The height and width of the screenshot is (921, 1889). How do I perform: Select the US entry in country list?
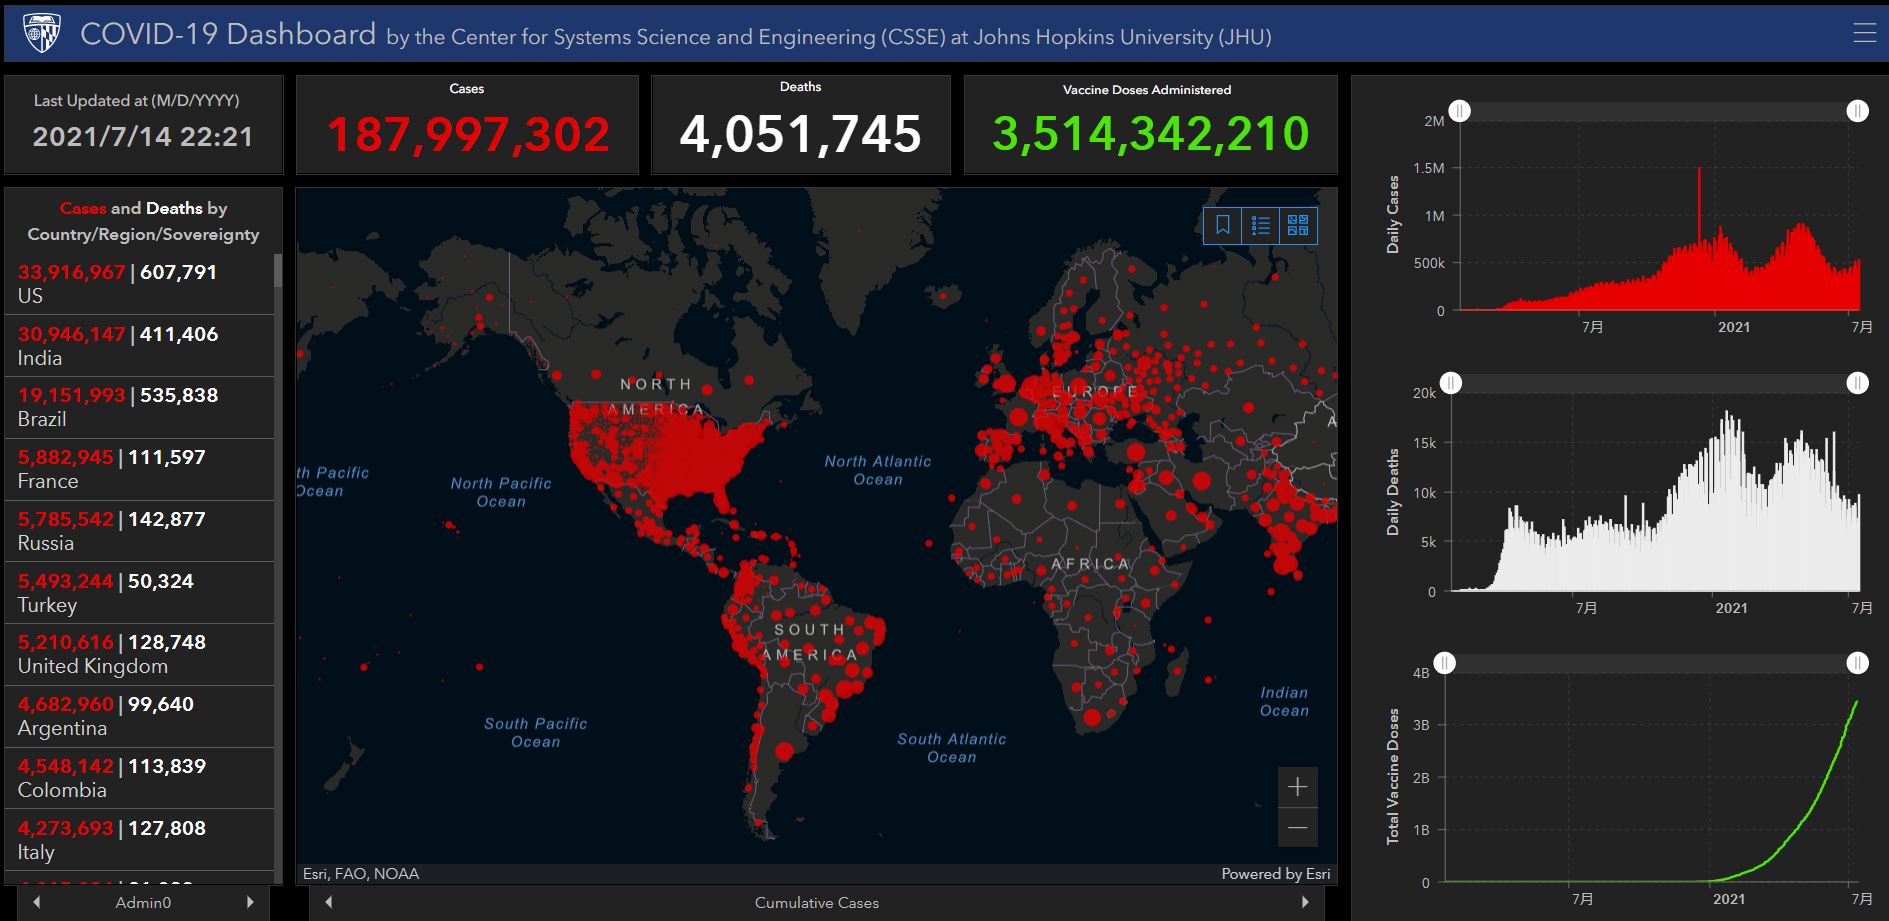pyautogui.click(x=139, y=284)
